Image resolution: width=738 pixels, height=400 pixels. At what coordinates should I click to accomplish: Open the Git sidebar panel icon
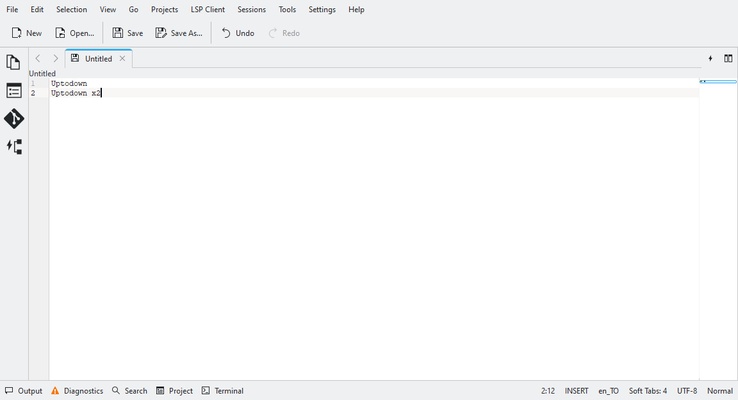pos(14,119)
